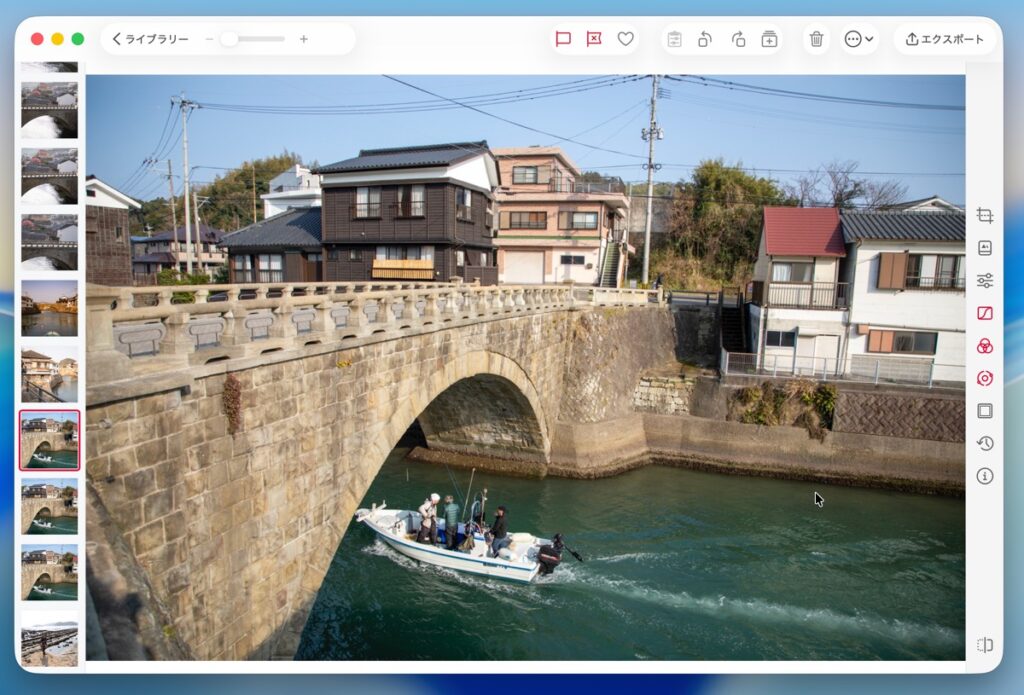Screen dimensions: 1024x695
Task: Toggle the split compare view at sidebar bottom
Action: [985, 645]
